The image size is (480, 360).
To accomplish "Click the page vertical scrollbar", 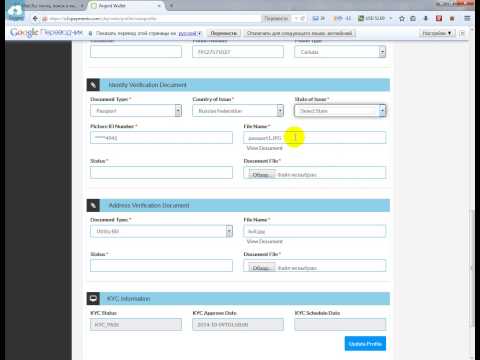I will (472, 267).
